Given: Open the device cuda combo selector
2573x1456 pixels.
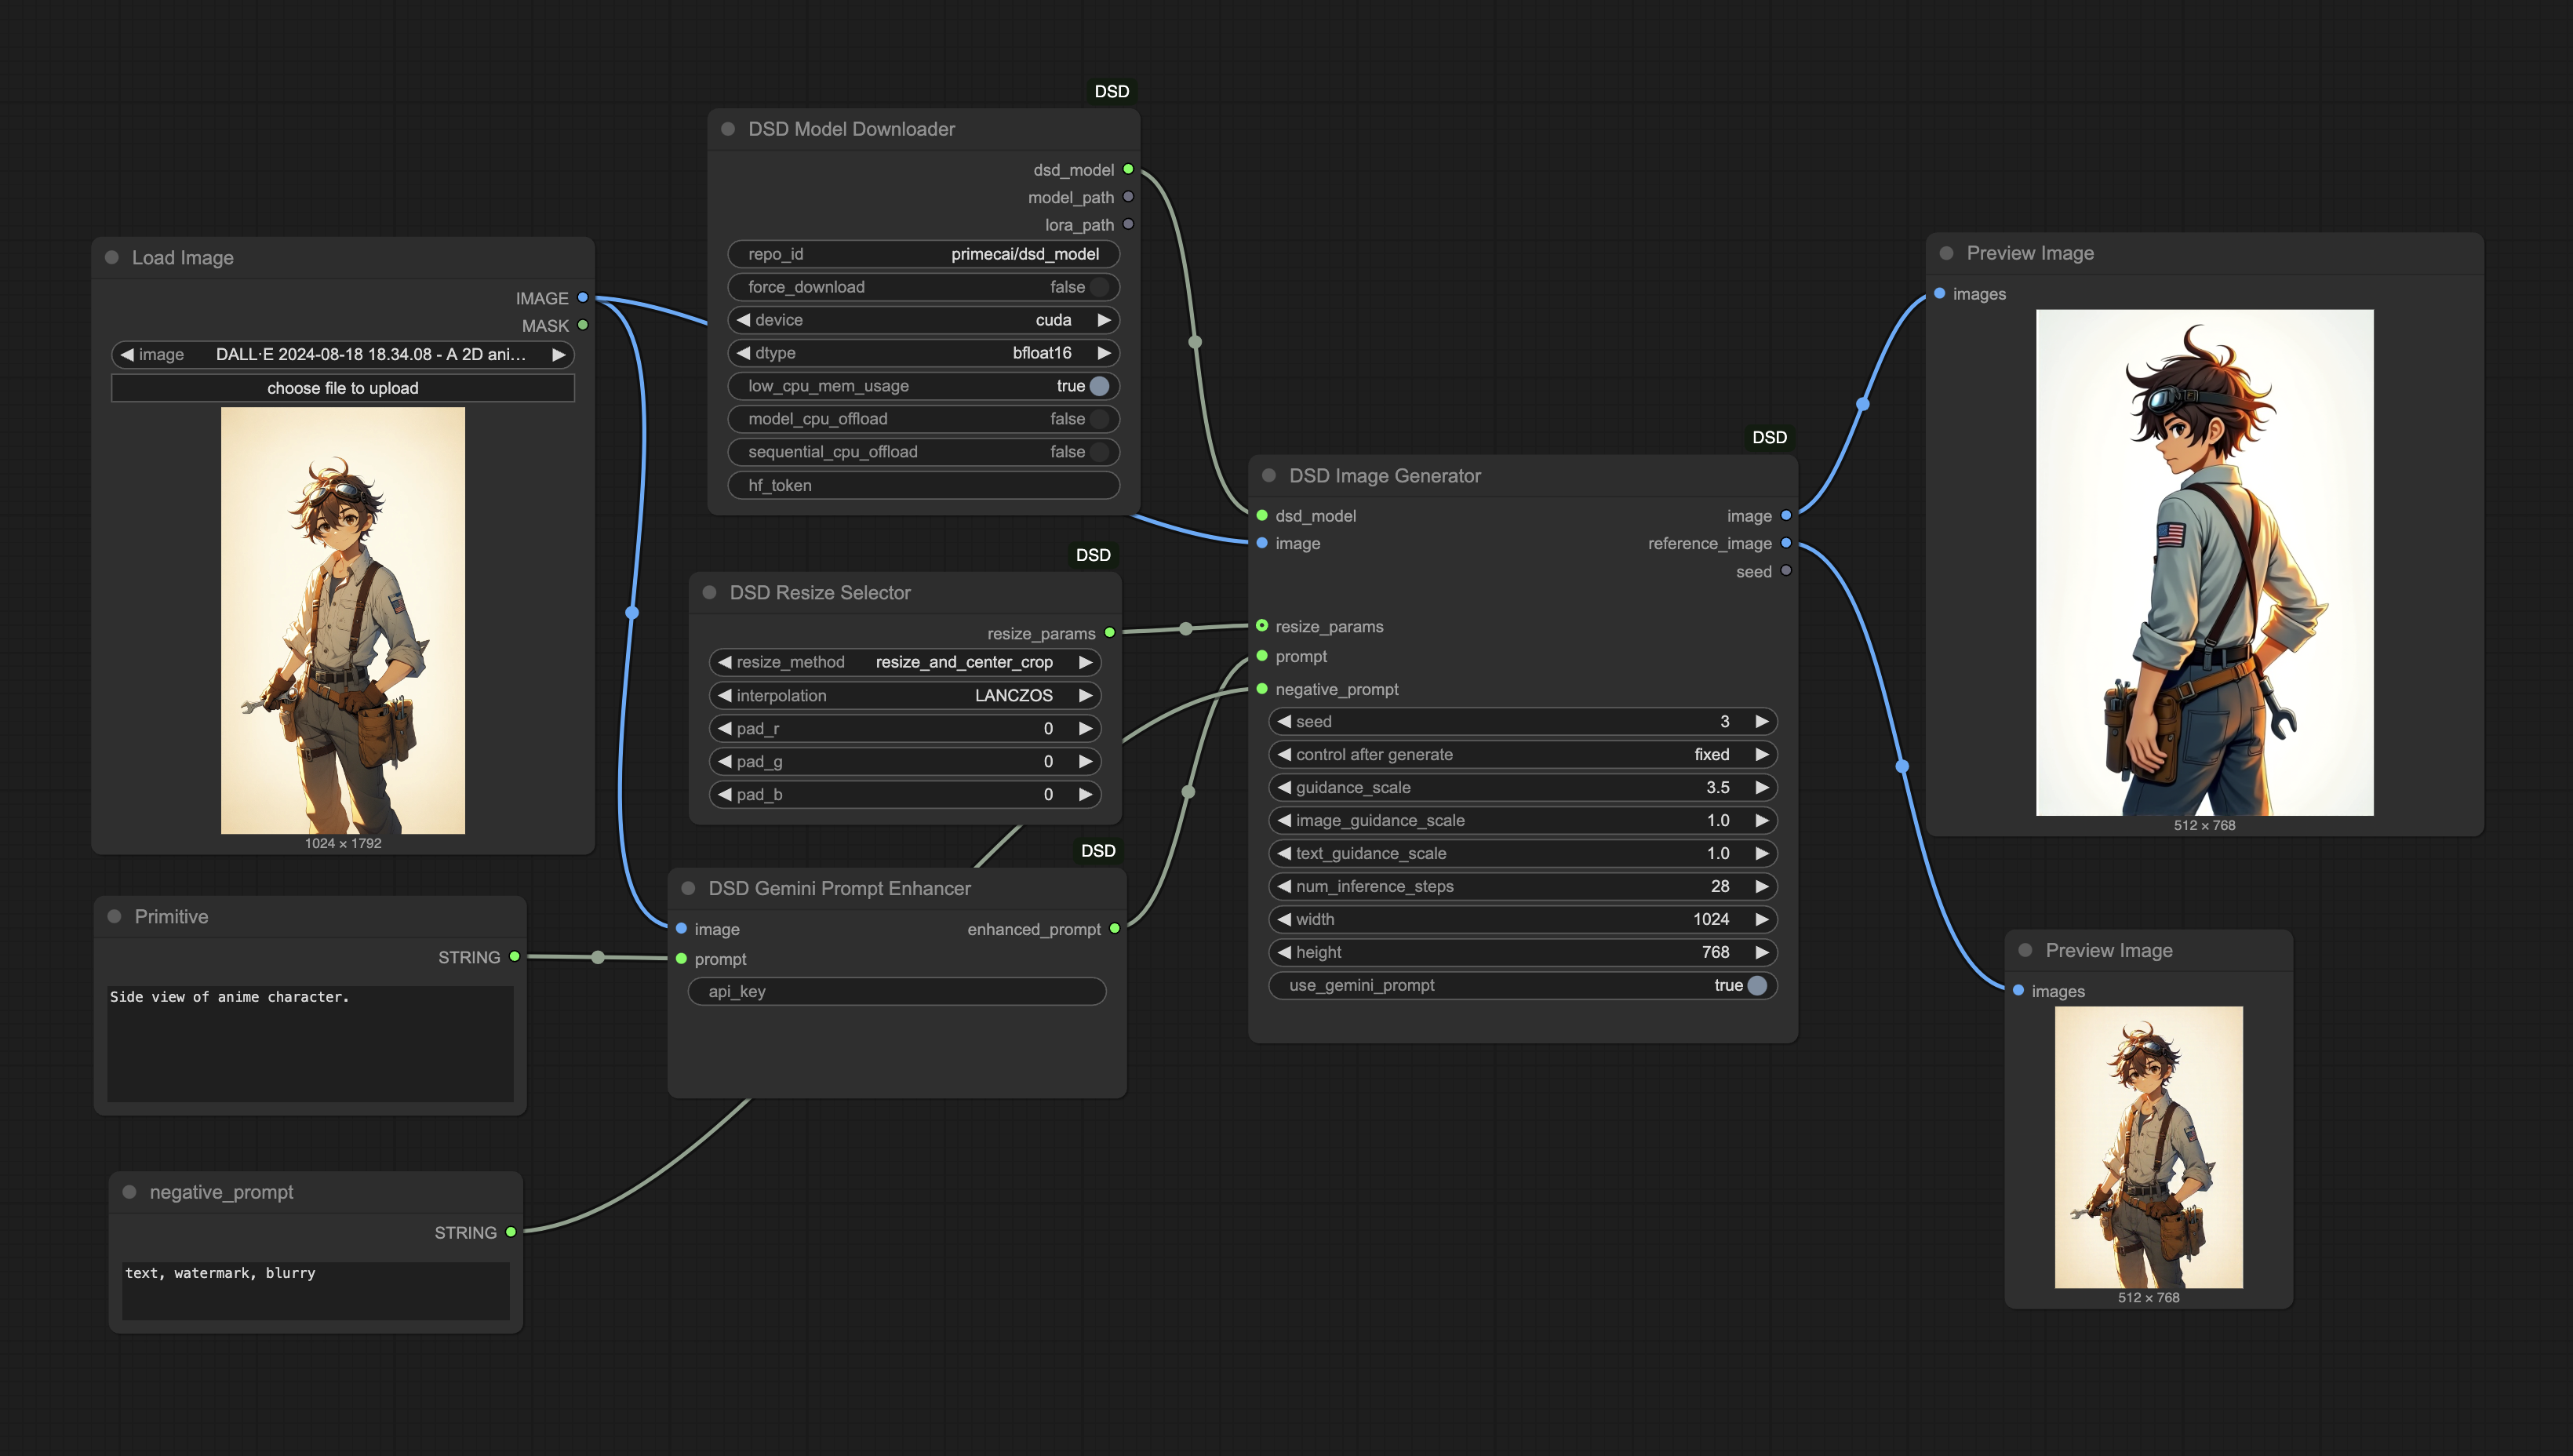Looking at the screenshot, I should (x=923, y=320).
